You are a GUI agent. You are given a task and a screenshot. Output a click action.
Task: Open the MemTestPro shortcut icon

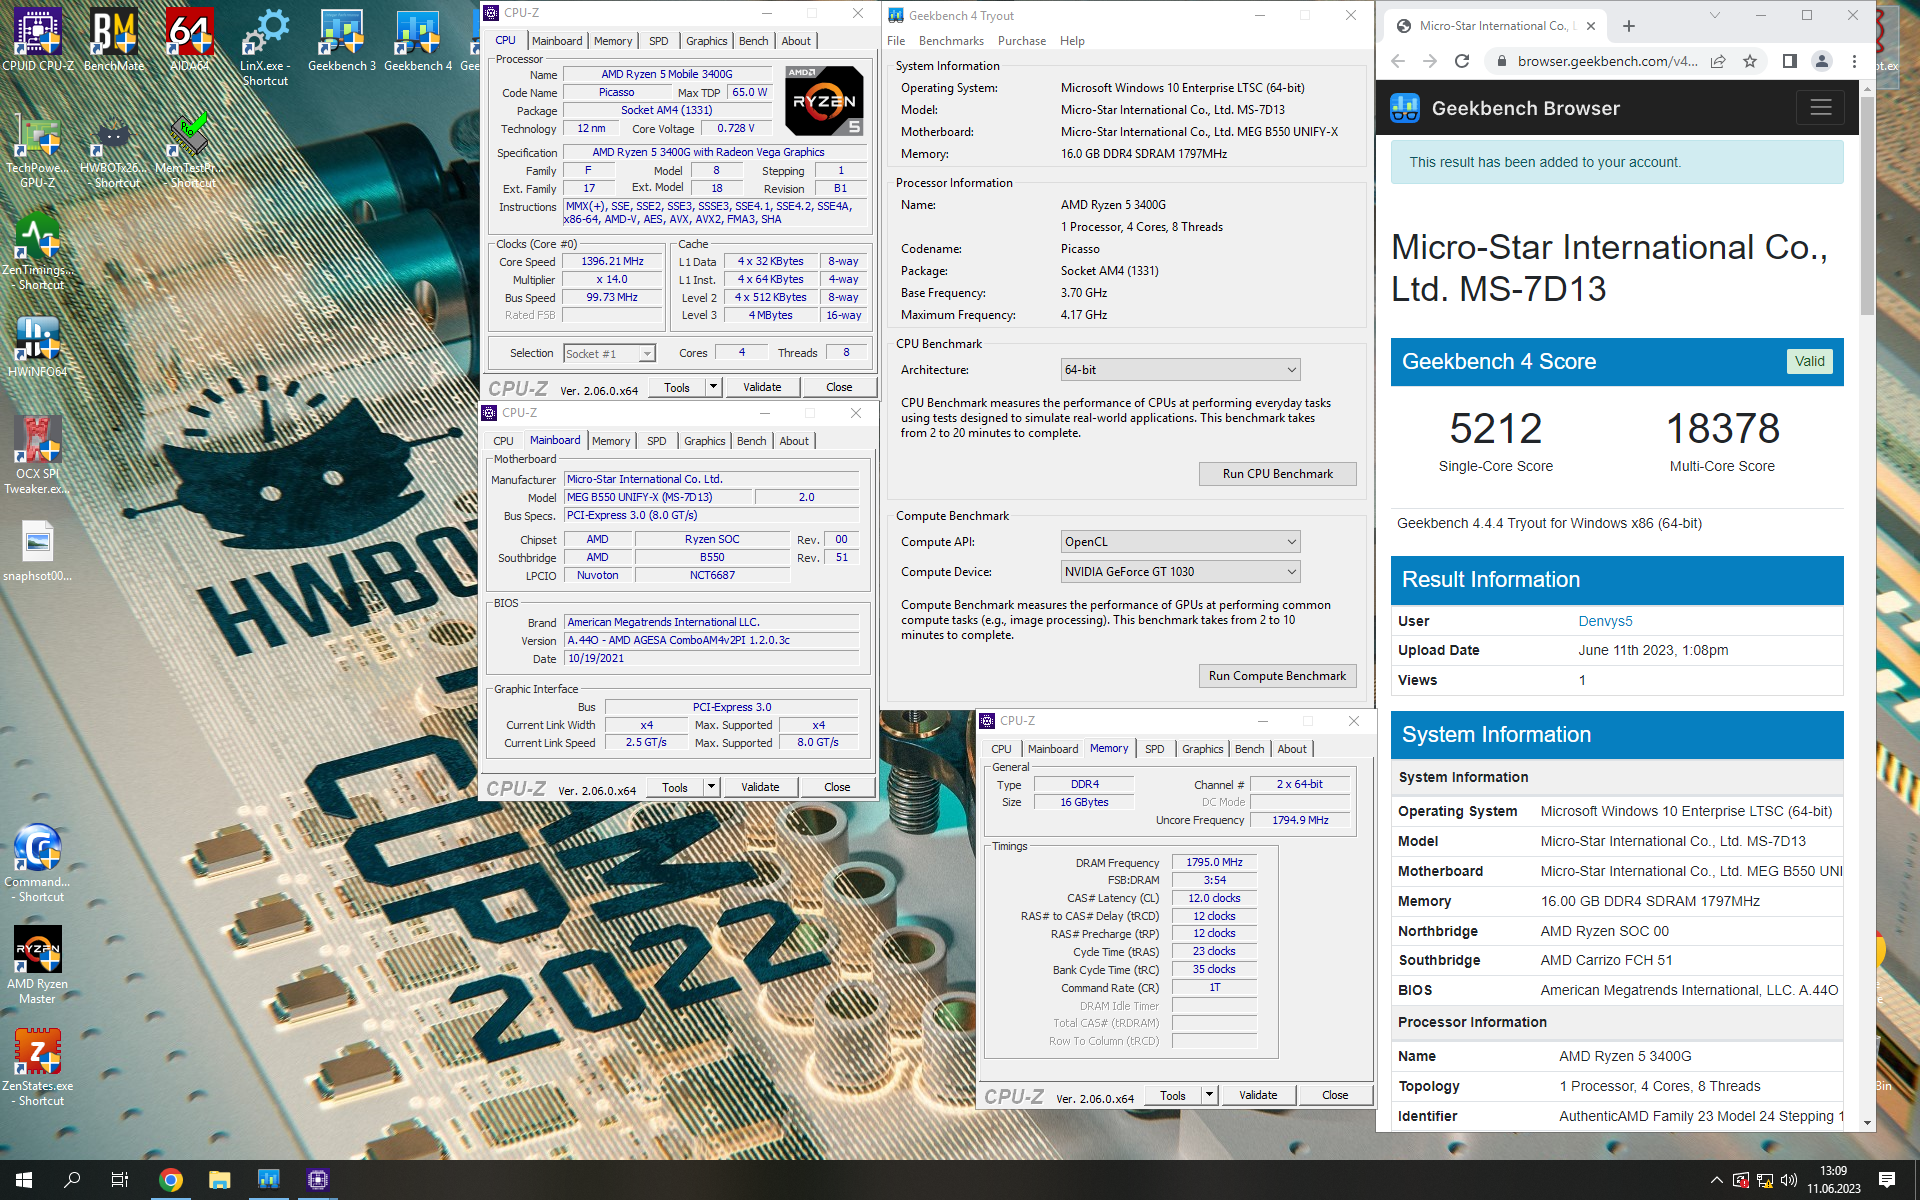click(190, 151)
